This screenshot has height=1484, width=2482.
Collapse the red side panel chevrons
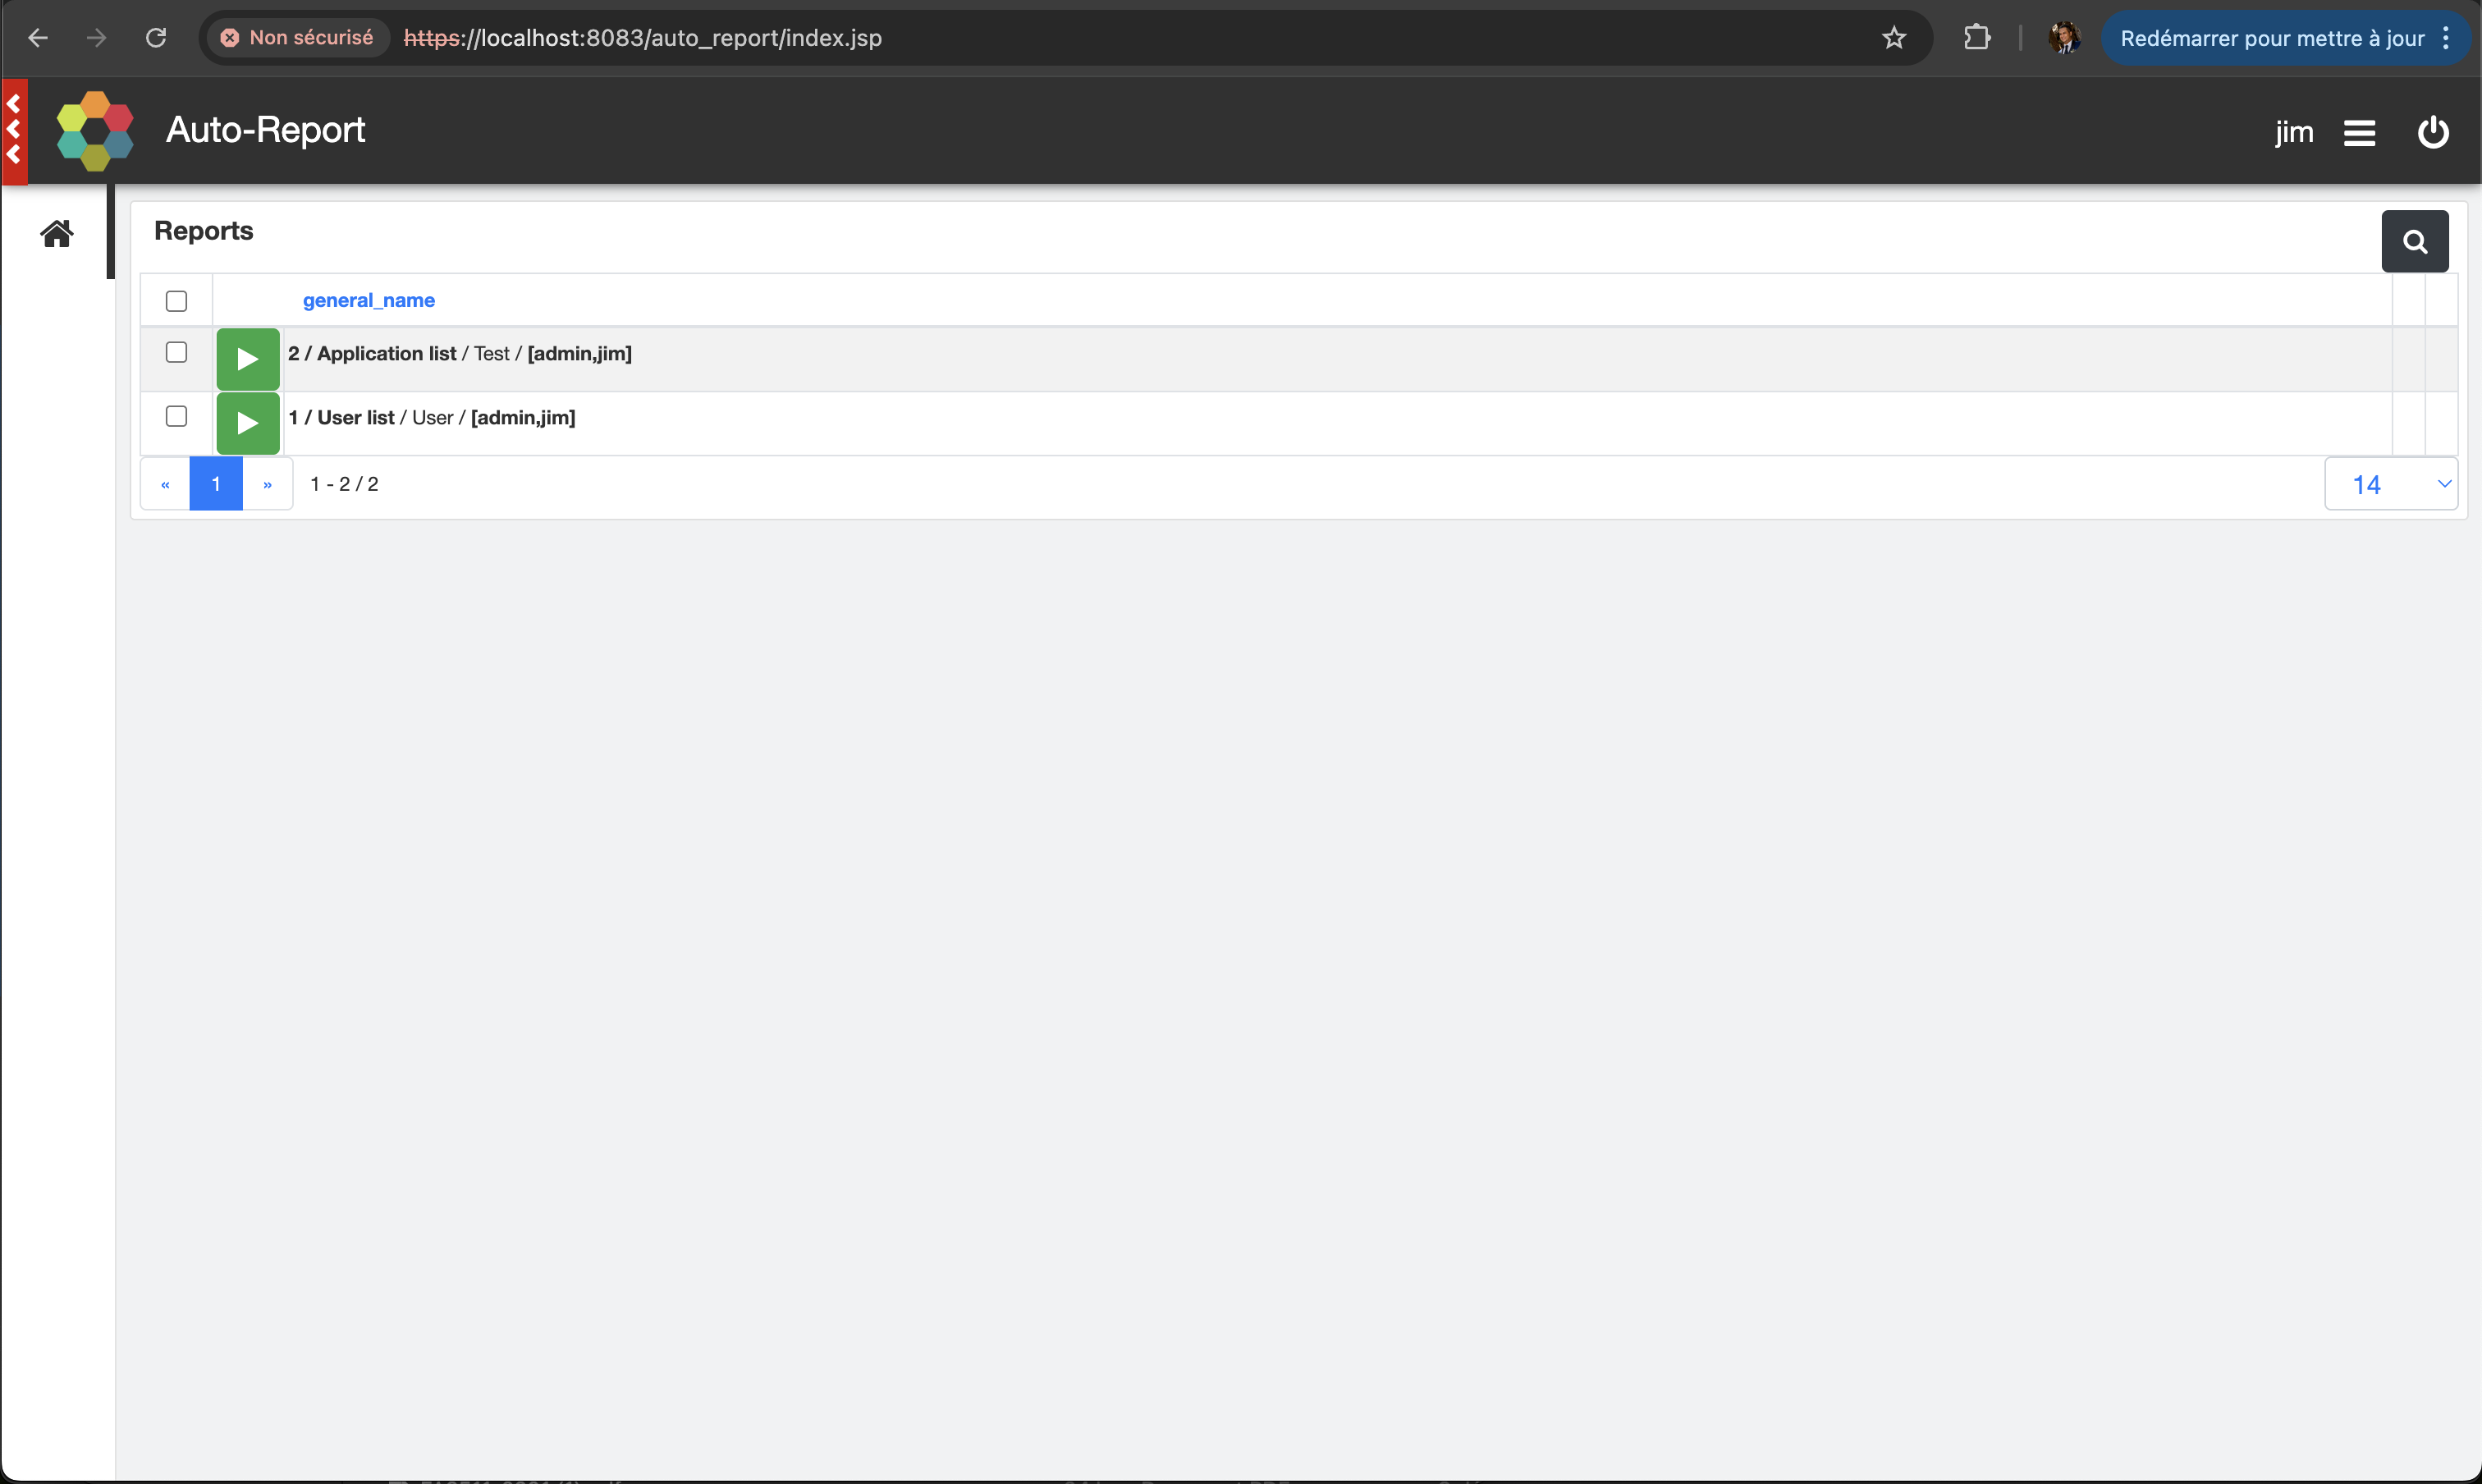14,130
